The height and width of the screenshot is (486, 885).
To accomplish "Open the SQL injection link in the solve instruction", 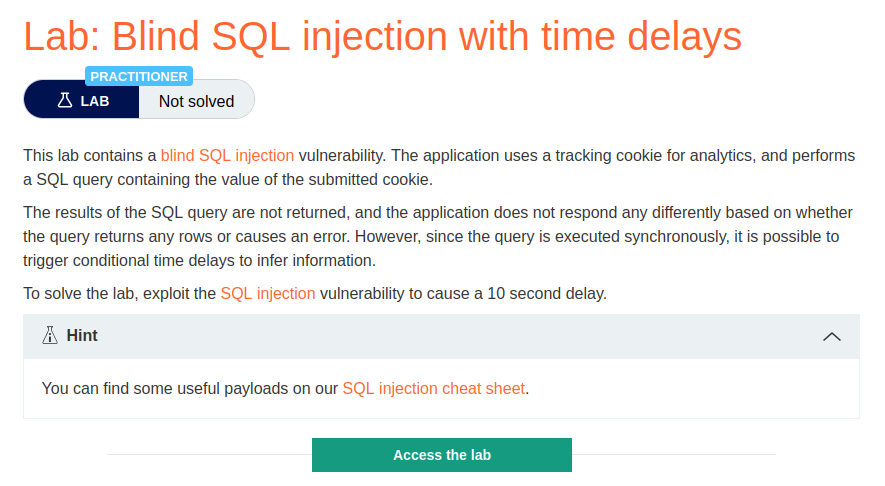I will [x=268, y=294].
